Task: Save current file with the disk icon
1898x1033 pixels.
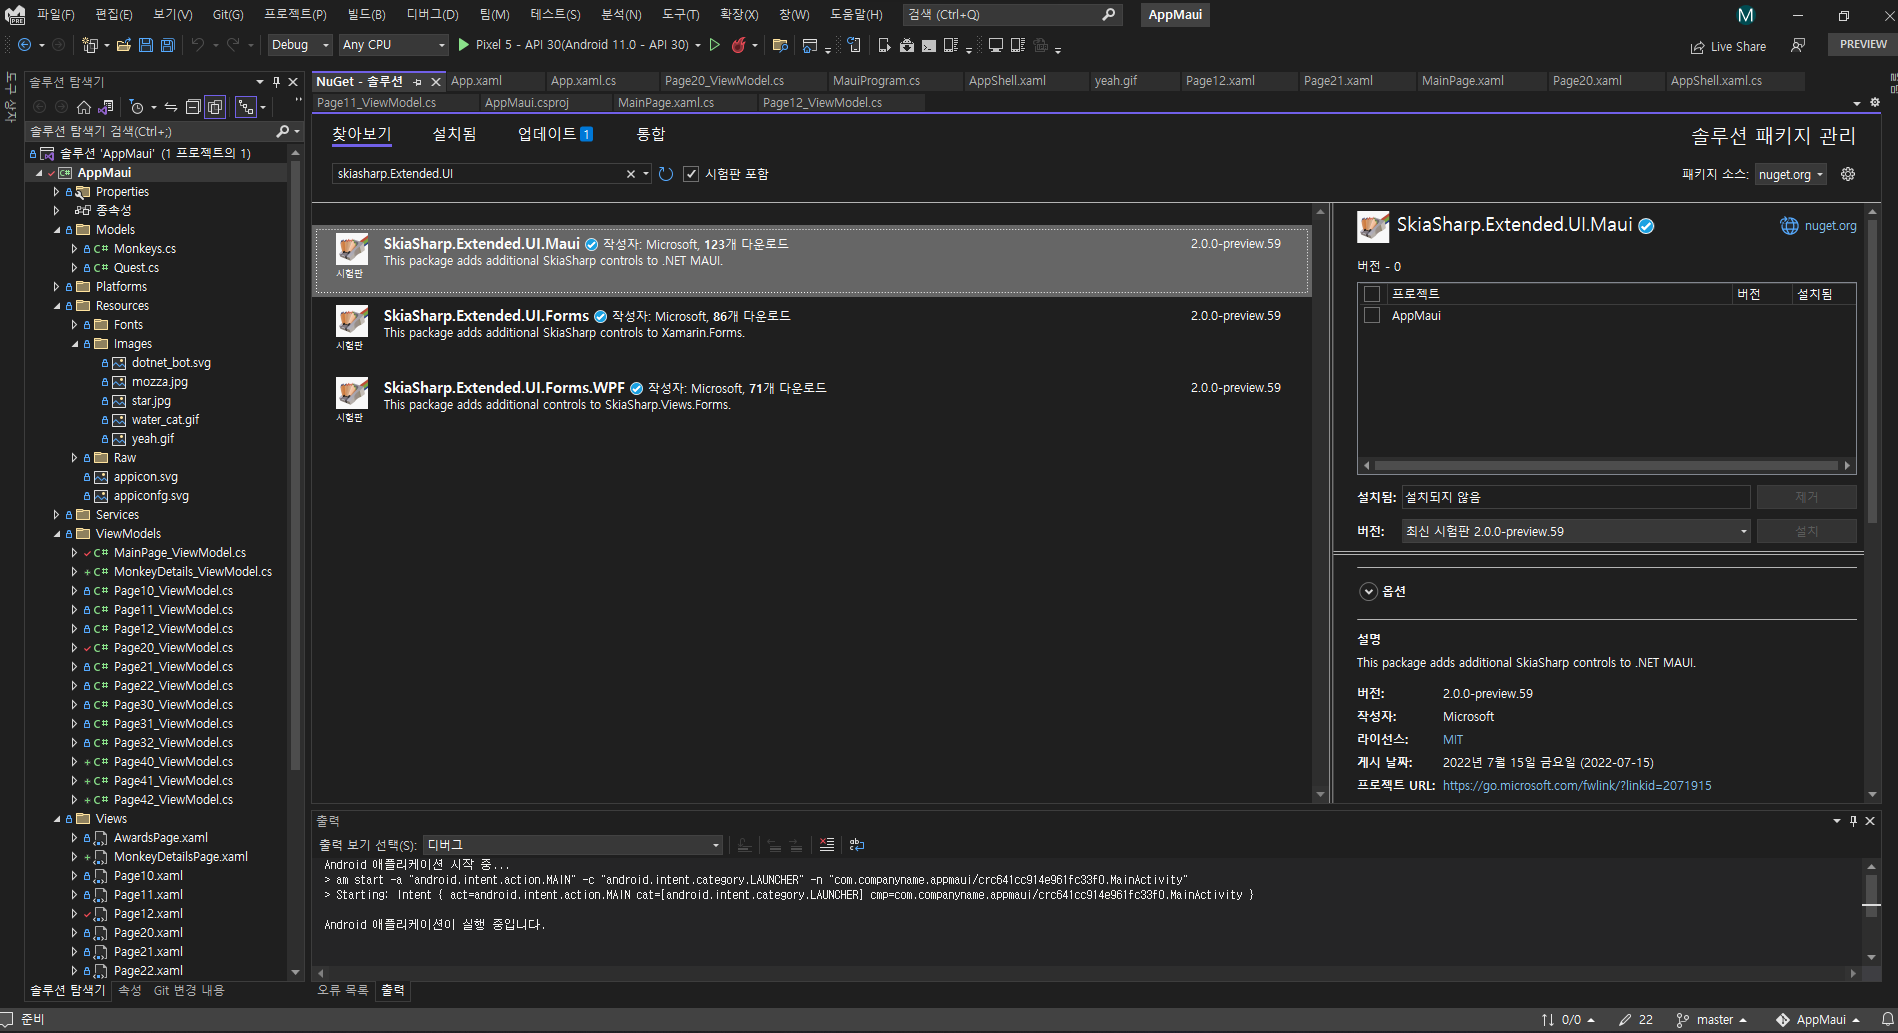Action: click(x=146, y=45)
